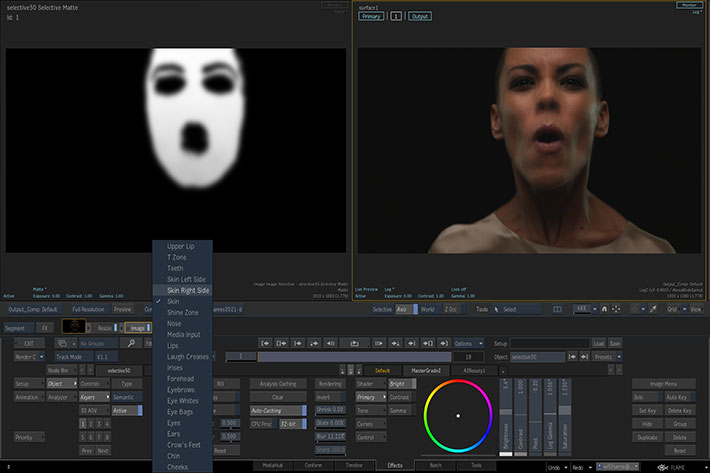Viewport: 710px width, 473px height.
Task: Open the Primary menu selector
Action: [371, 397]
